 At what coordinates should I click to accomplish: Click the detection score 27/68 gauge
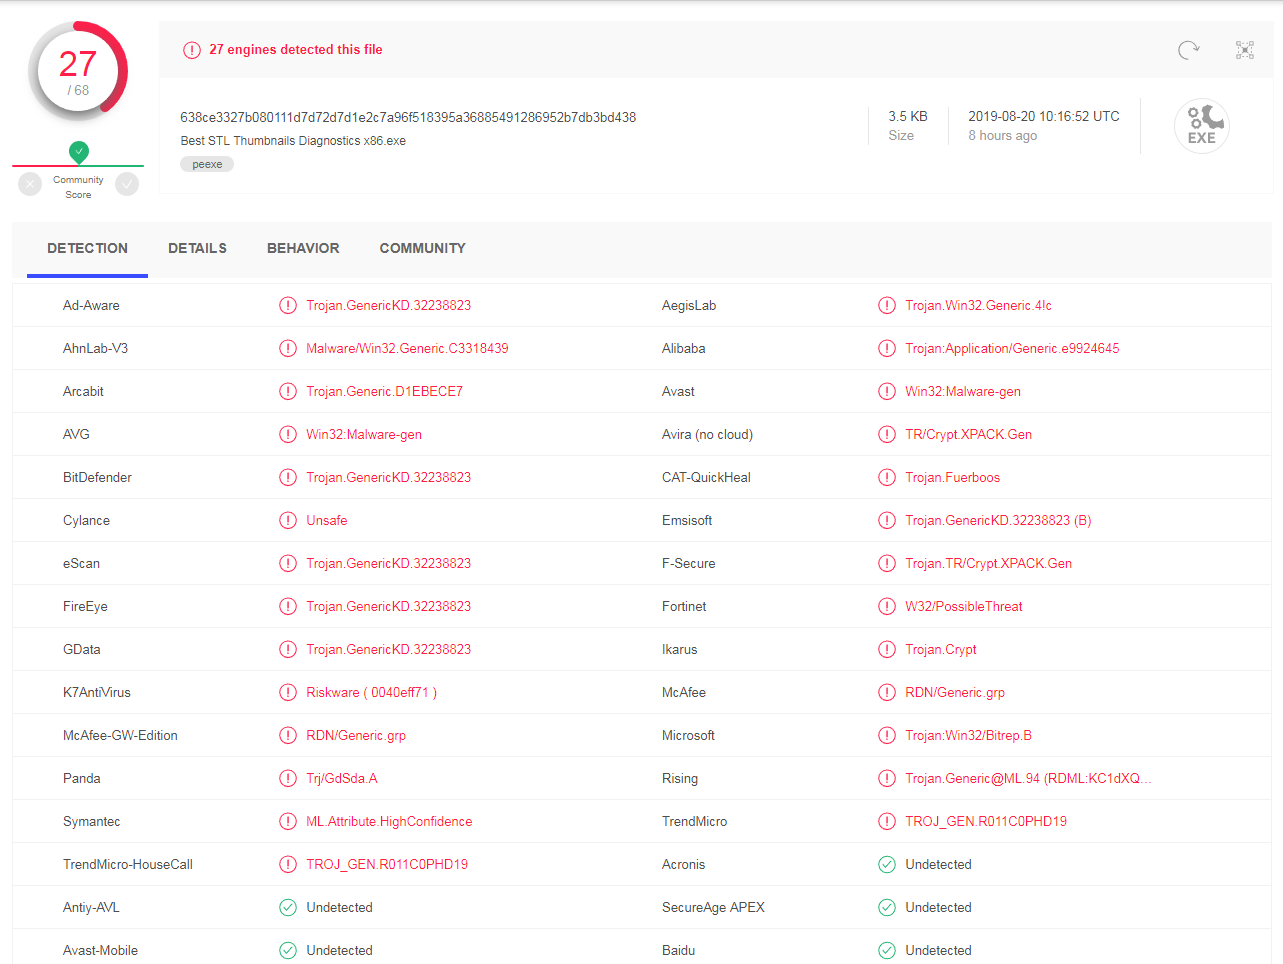(78, 73)
